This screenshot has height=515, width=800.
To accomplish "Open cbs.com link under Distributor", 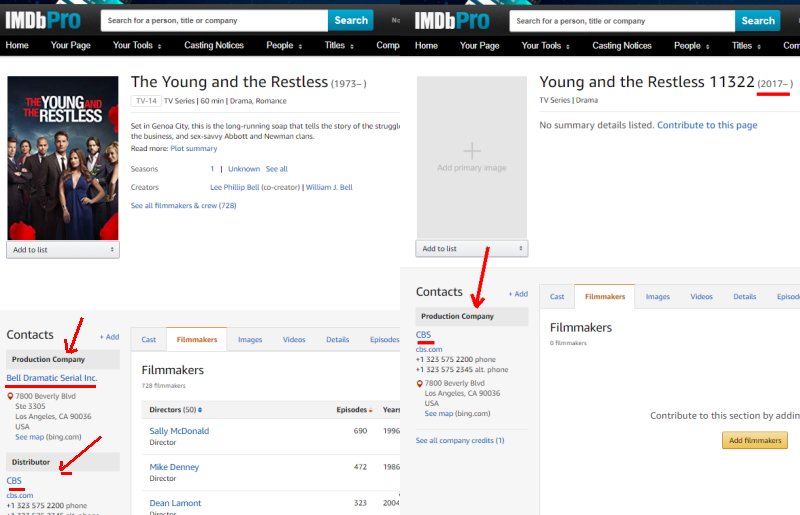I will pyautogui.click(x=19, y=495).
